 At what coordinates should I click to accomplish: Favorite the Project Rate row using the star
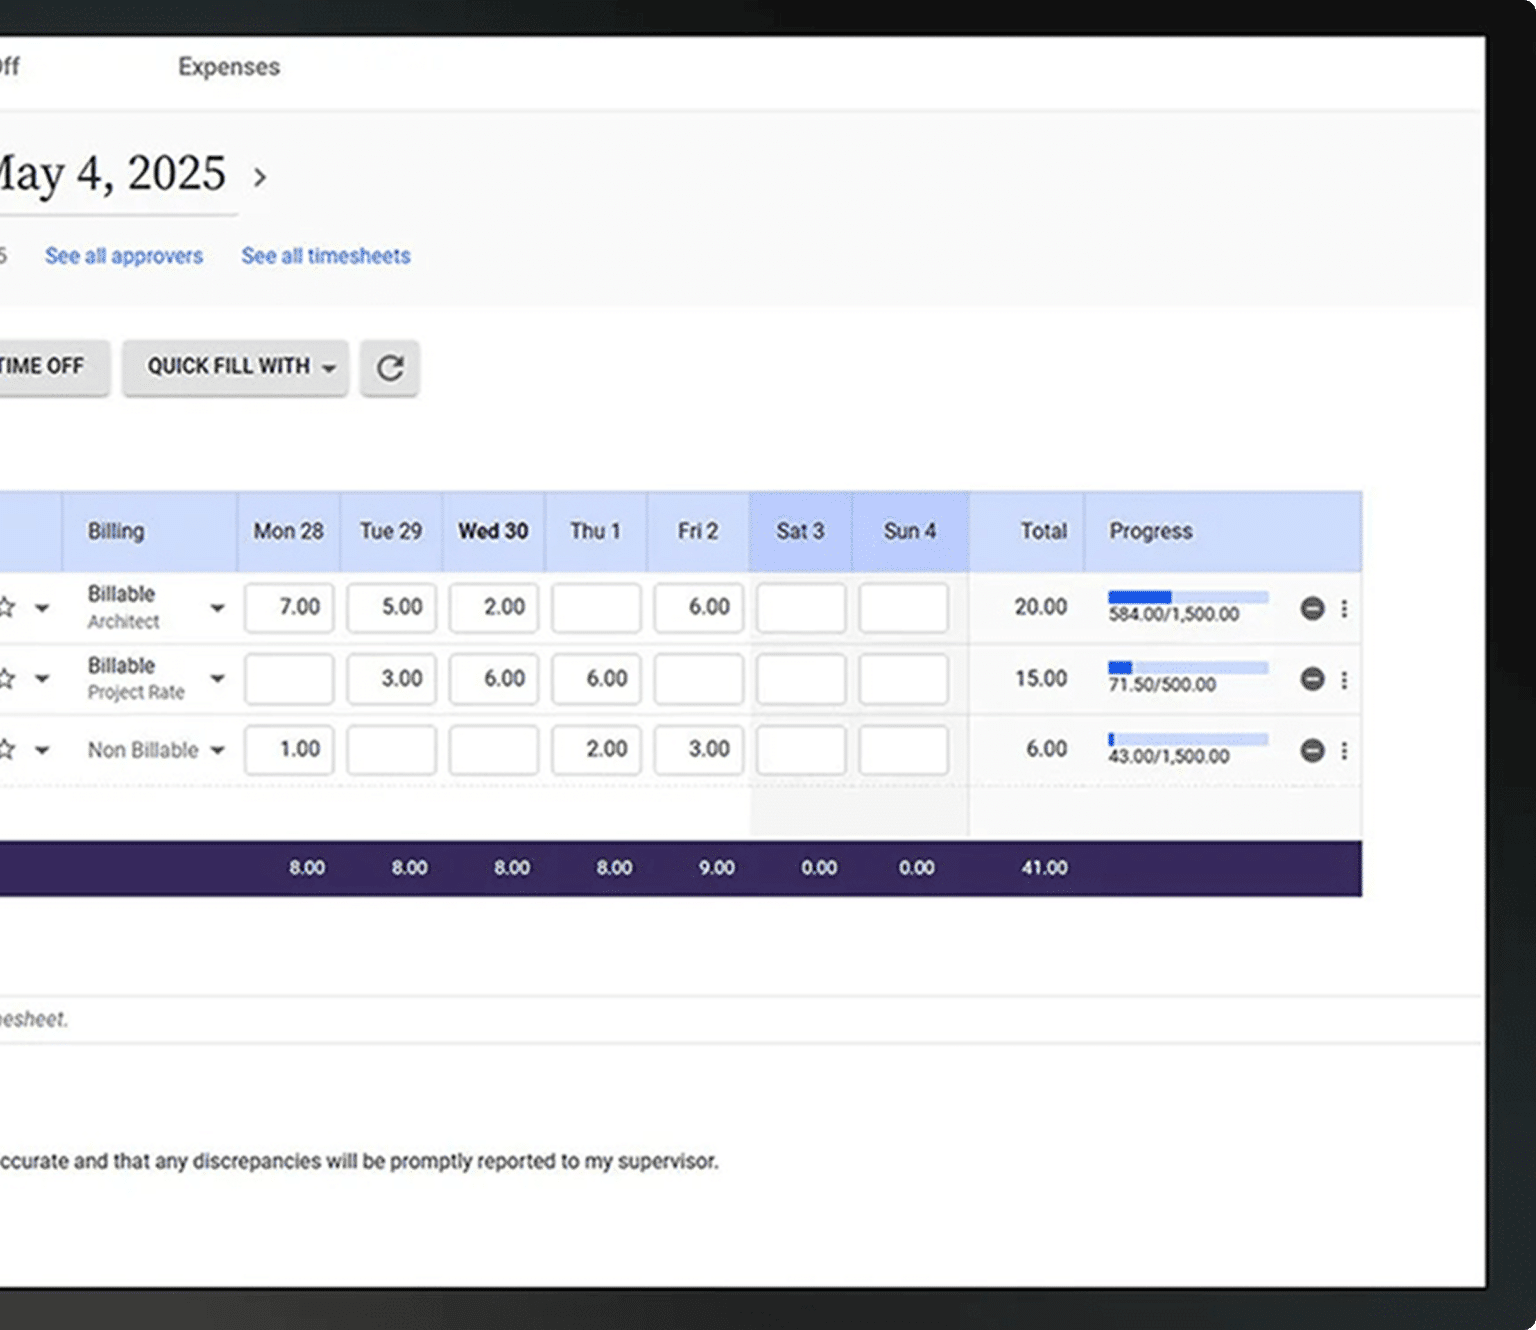point(6,679)
